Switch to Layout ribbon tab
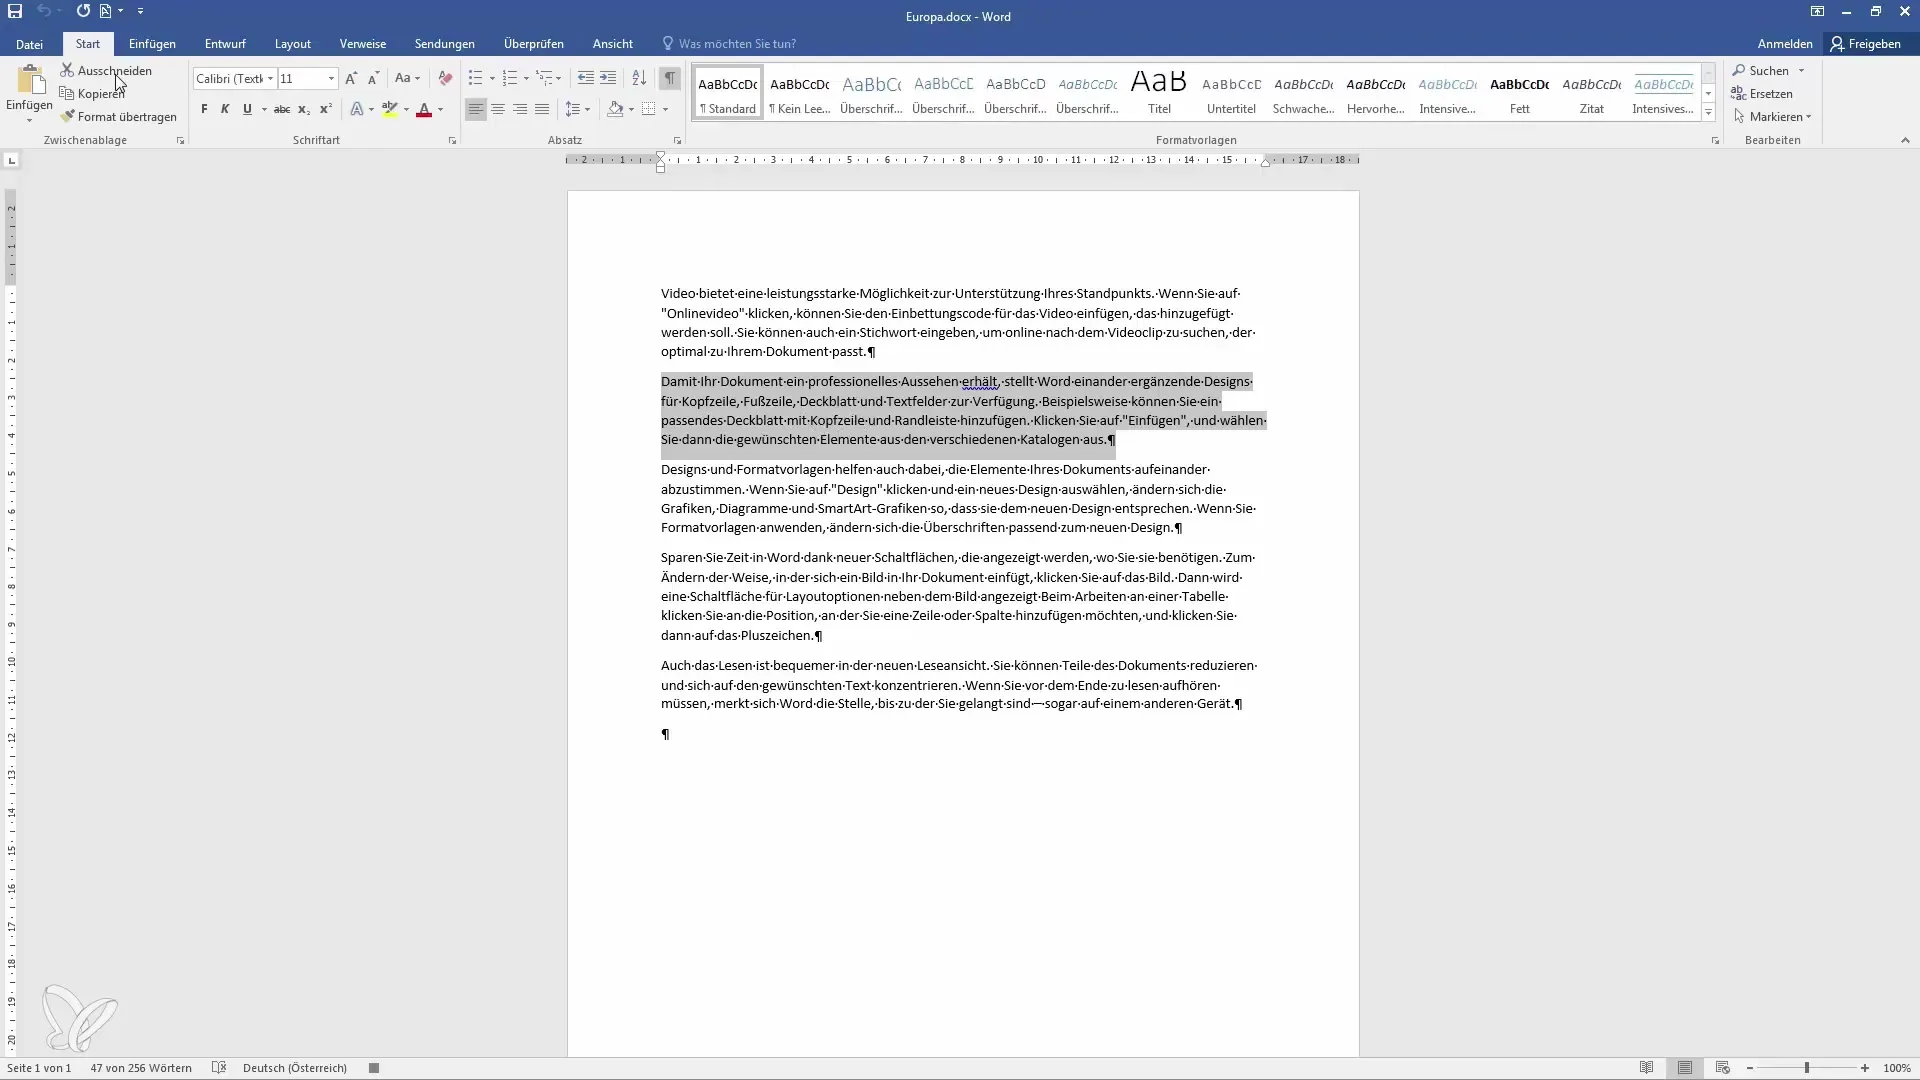 point(293,44)
